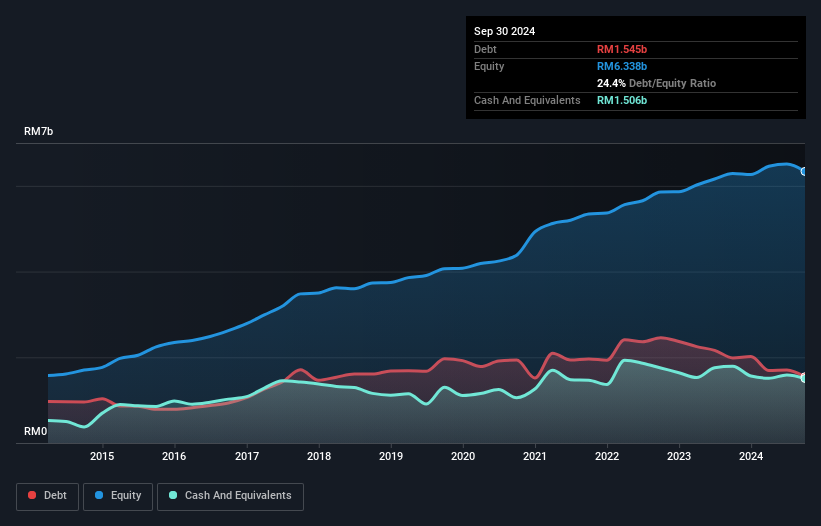Image resolution: width=821 pixels, height=526 pixels.
Task: Click the teal Cash And Equivalents dot
Action: [x=173, y=495]
